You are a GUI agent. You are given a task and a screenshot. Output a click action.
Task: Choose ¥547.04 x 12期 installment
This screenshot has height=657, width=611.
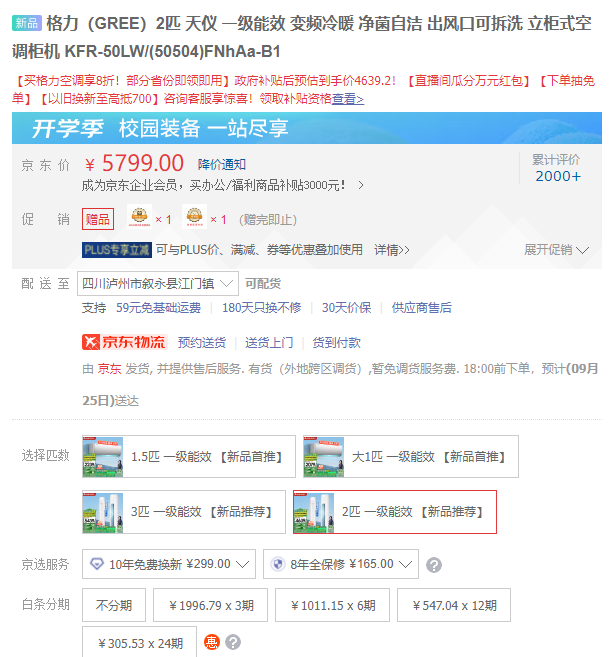[454, 605]
